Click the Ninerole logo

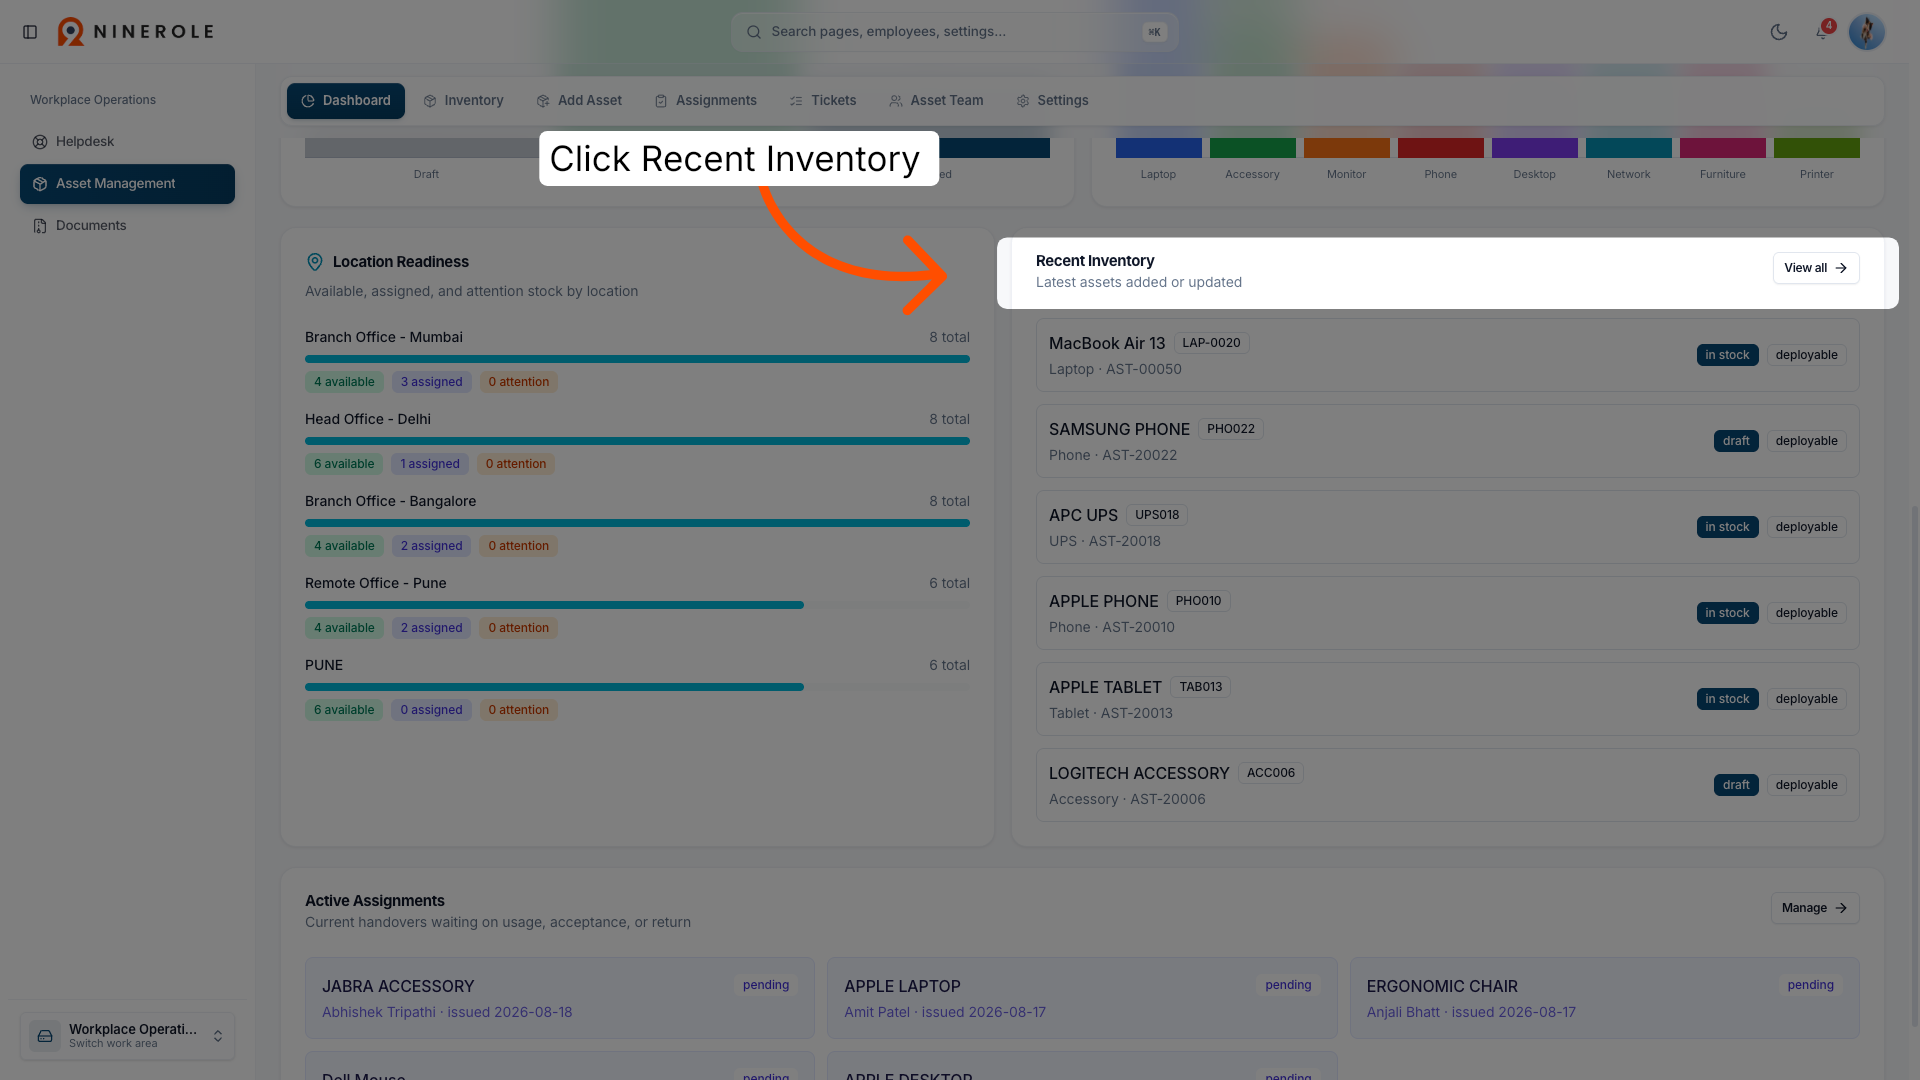tap(136, 32)
